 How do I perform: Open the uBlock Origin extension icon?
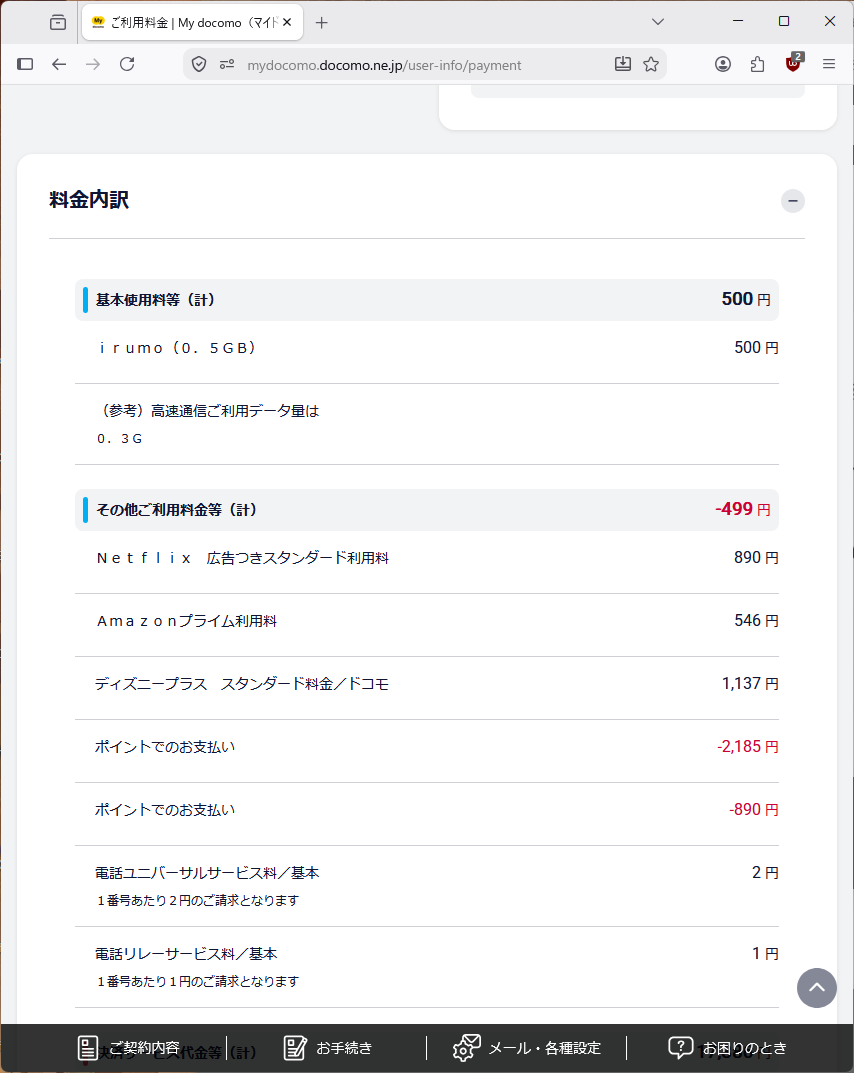coord(794,63)
